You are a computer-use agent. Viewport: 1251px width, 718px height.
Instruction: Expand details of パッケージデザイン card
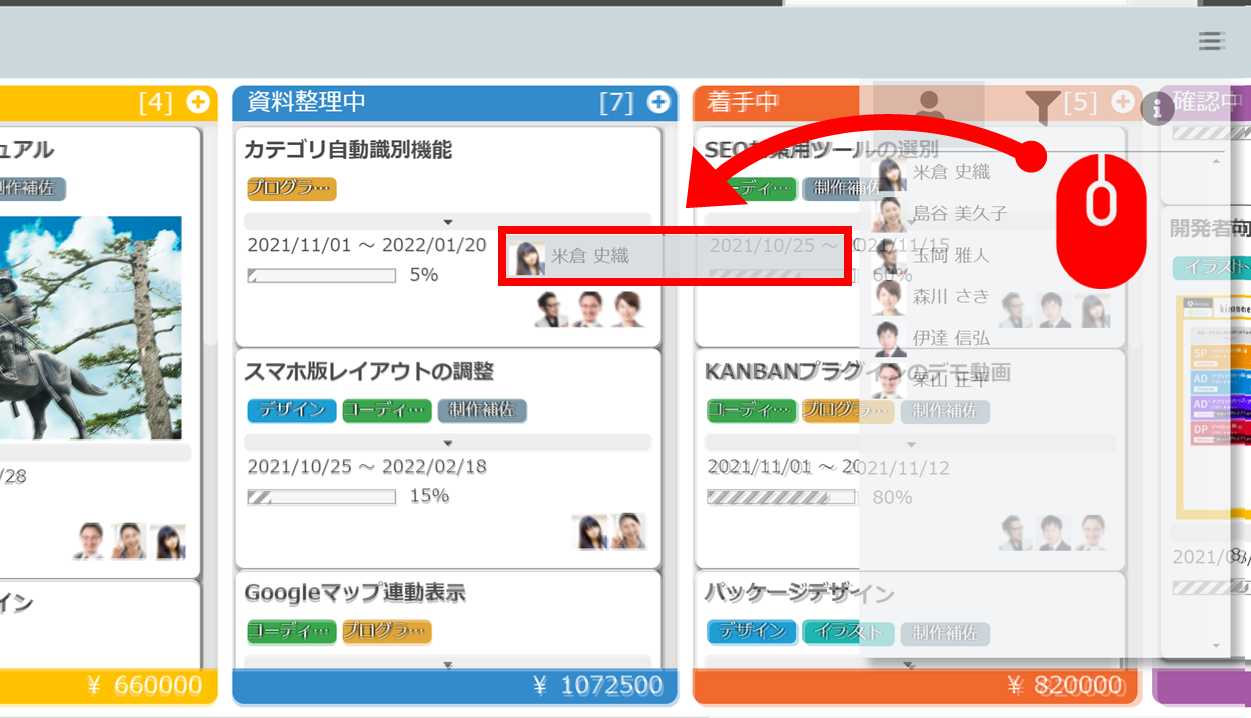click(910, 663)
